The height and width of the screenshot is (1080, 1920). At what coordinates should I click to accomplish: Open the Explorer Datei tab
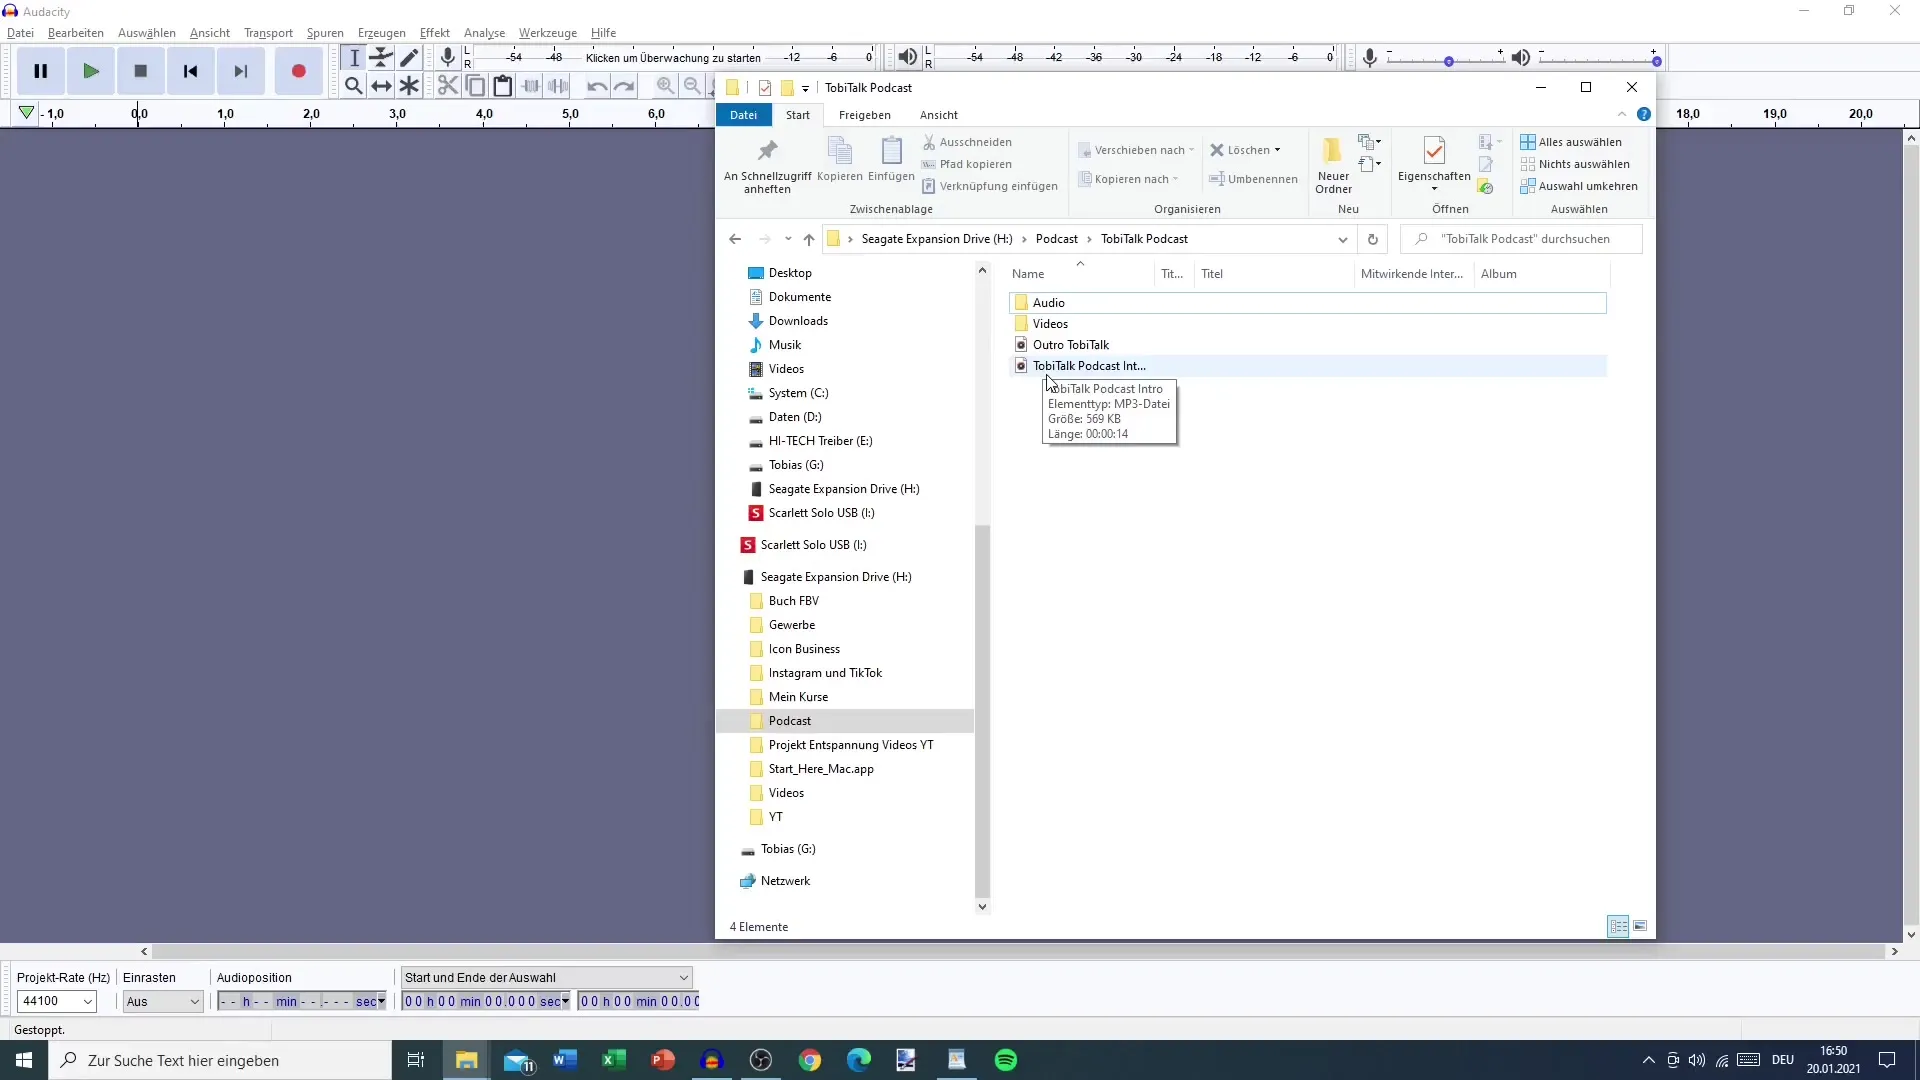(x=743, y=115)
